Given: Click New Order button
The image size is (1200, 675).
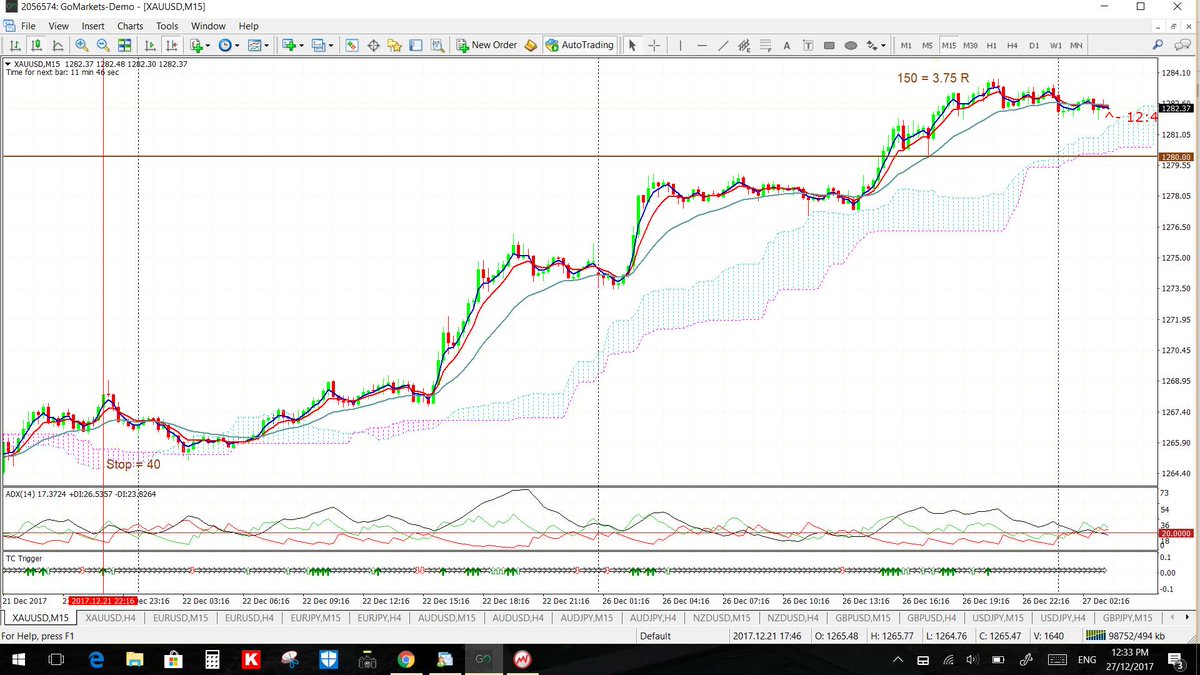Looking at the screenshot, I should (x=487, y=45).
